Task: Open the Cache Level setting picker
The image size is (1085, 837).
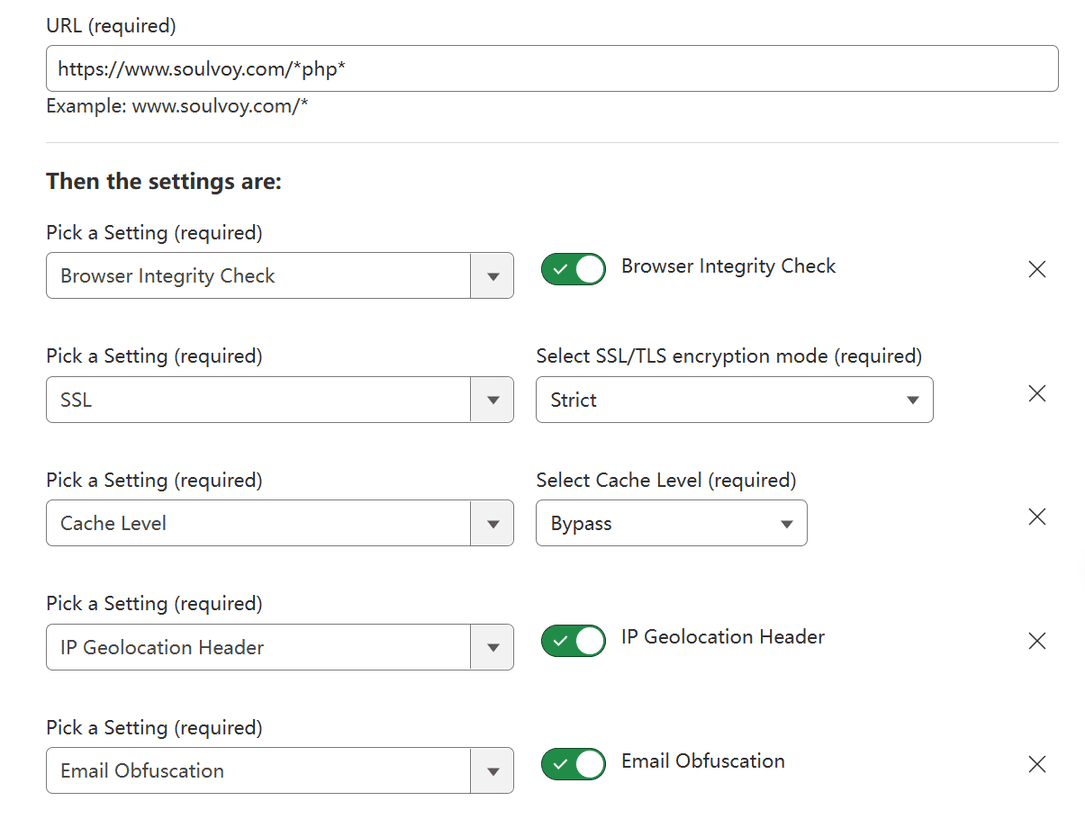Action: pos(279,522)
